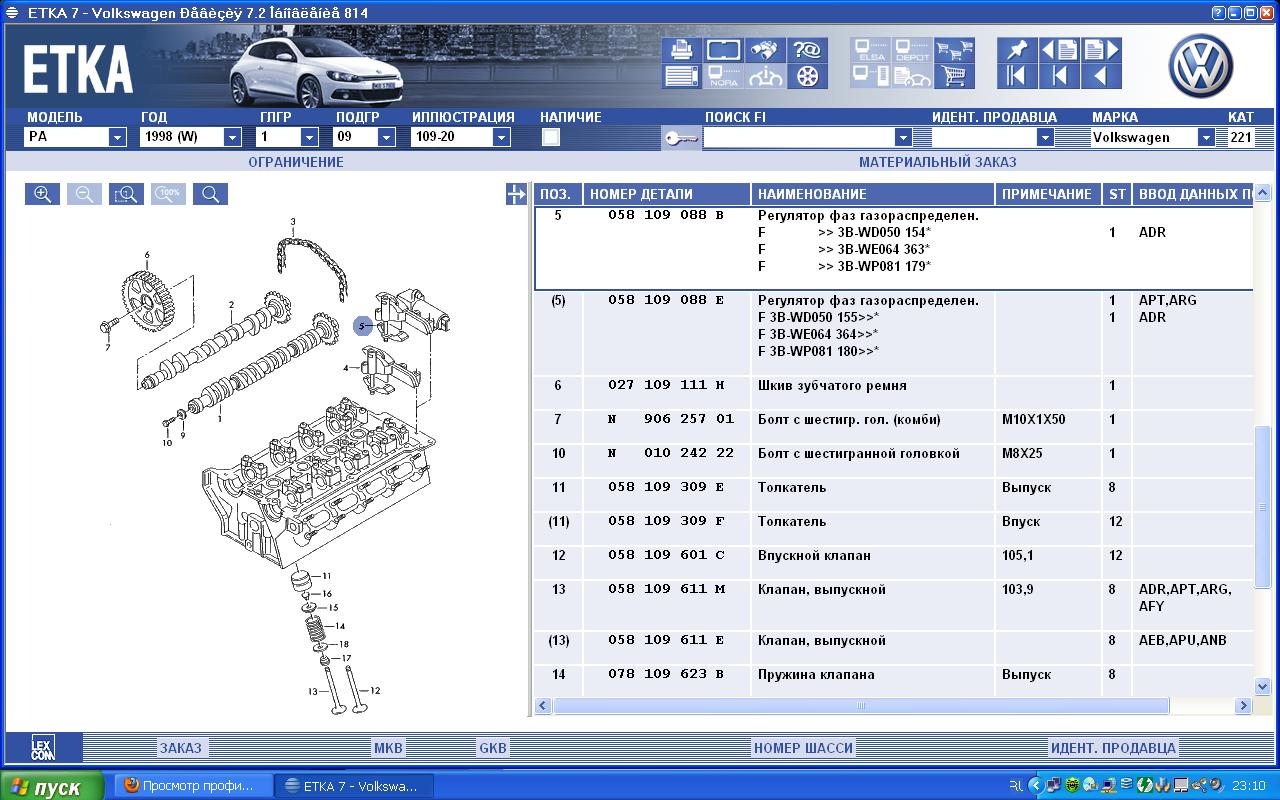Click the DEPOT icon
This screenshot has height=800, width=1280.
[x=912, y=50]
